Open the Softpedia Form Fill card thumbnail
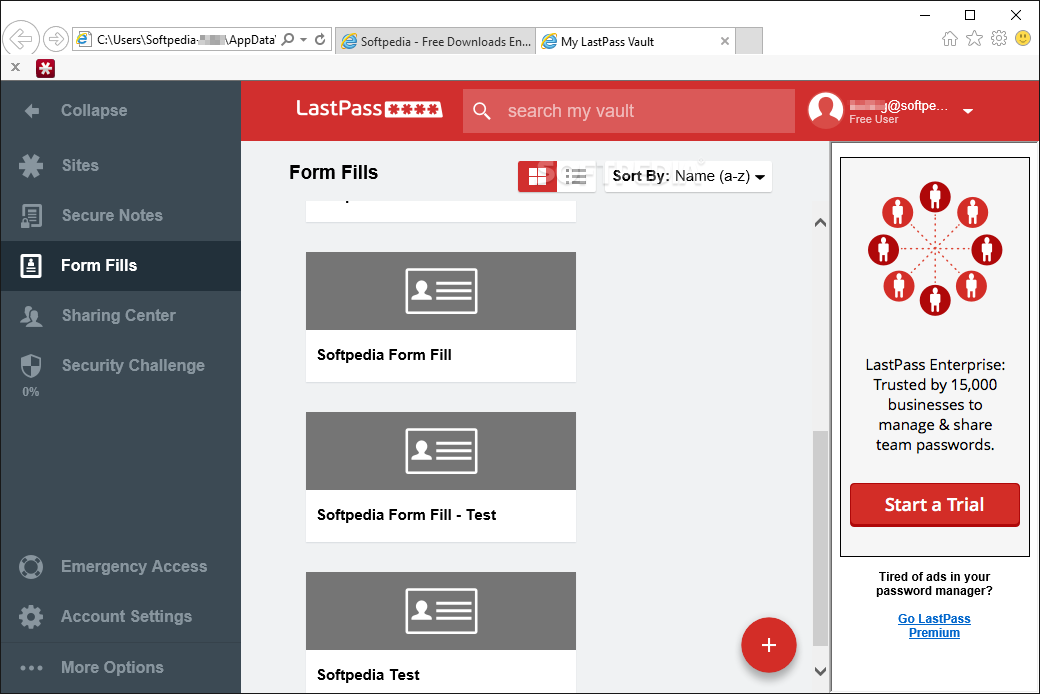 440,291
